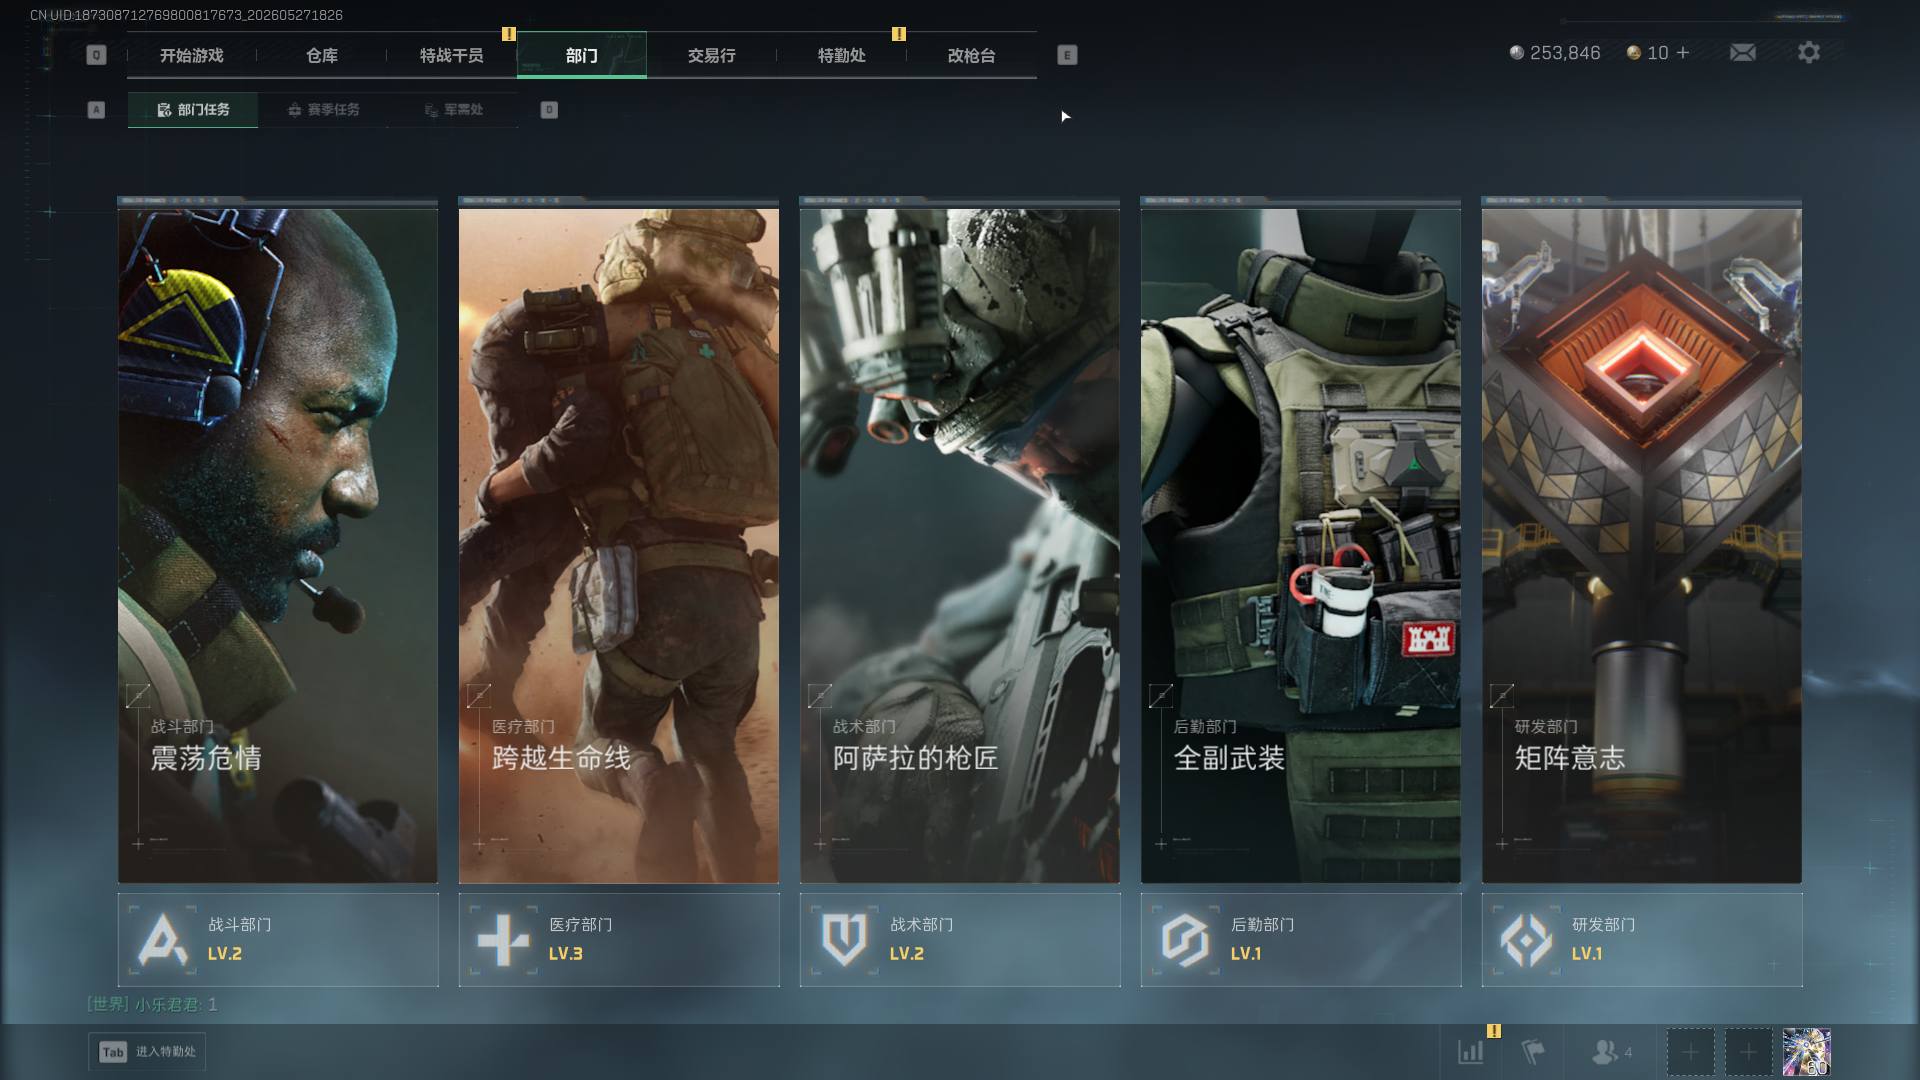Screen dimensions: 1920x1080
Task: Select the 部门任务 sub-tab
Action: [193, 110]
